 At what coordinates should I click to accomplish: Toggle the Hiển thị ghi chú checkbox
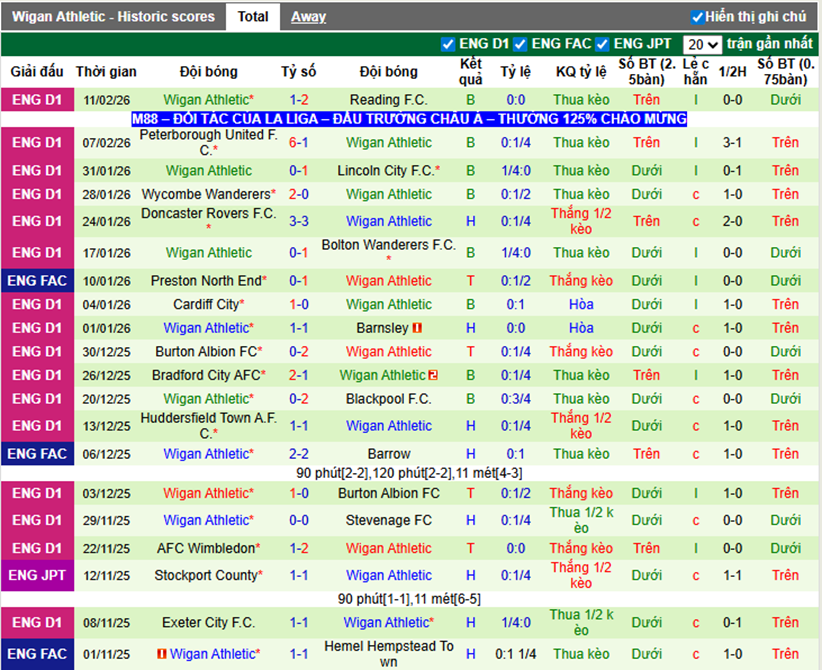coord(697,17)
